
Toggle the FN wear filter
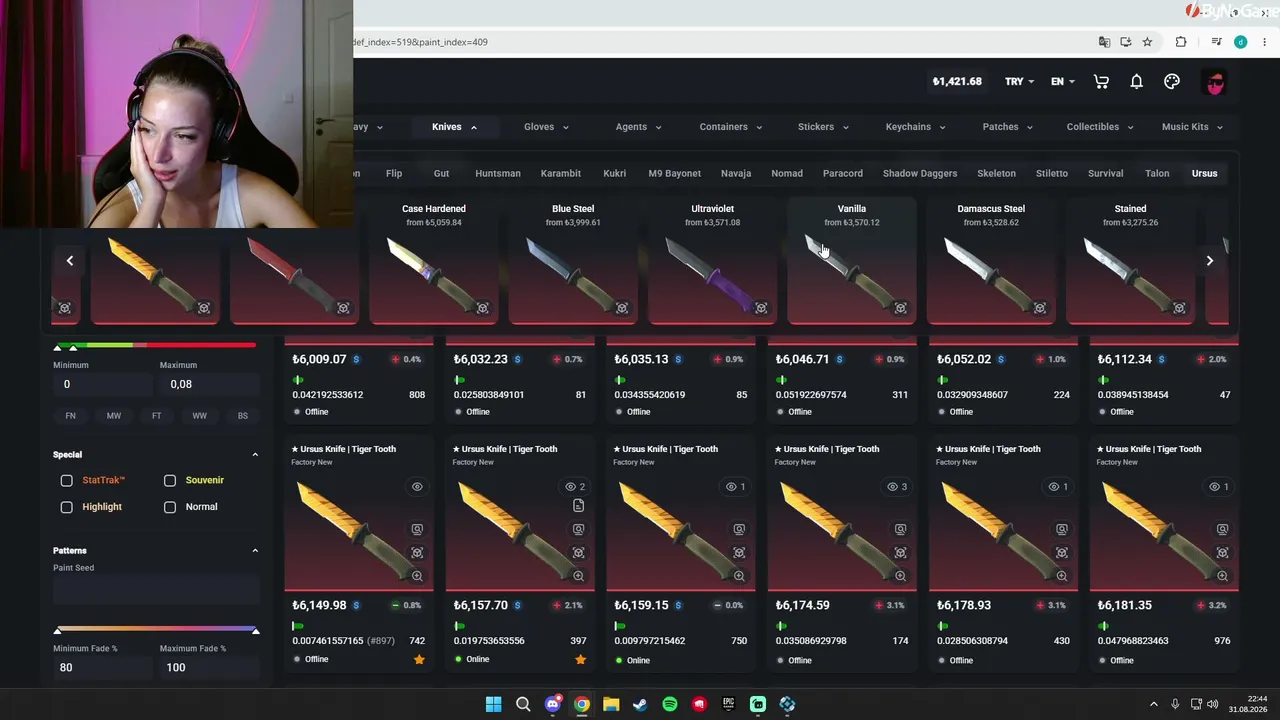click(70, 415)
